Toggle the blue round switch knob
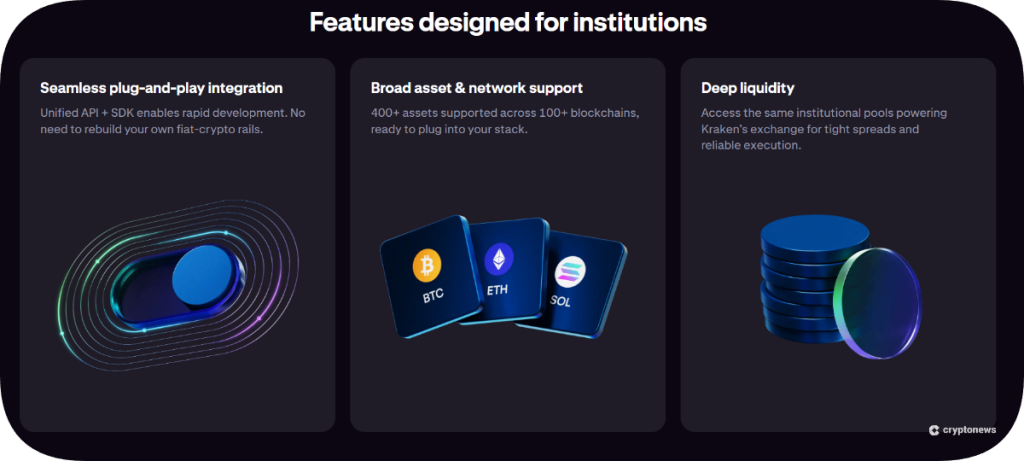 point(205,279)
